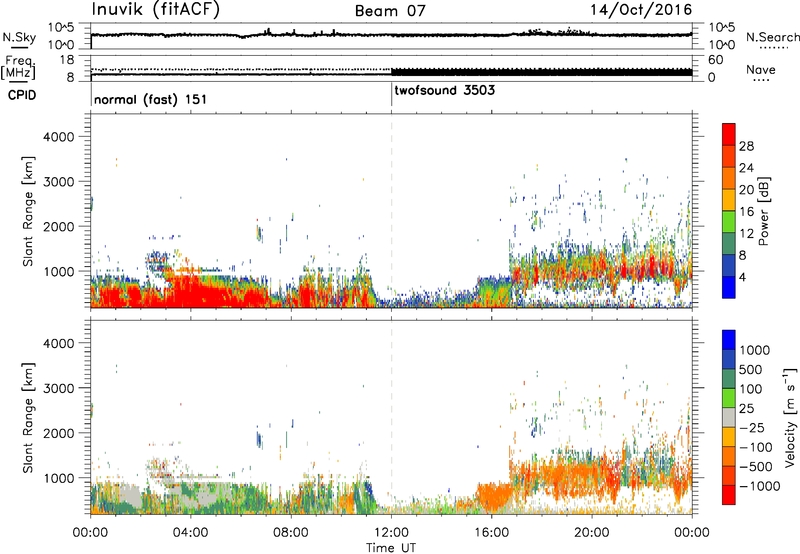This screenshot has width=800, height=554.
Task: Click the '-1000' velocity scale value
Action: point(760,486)
